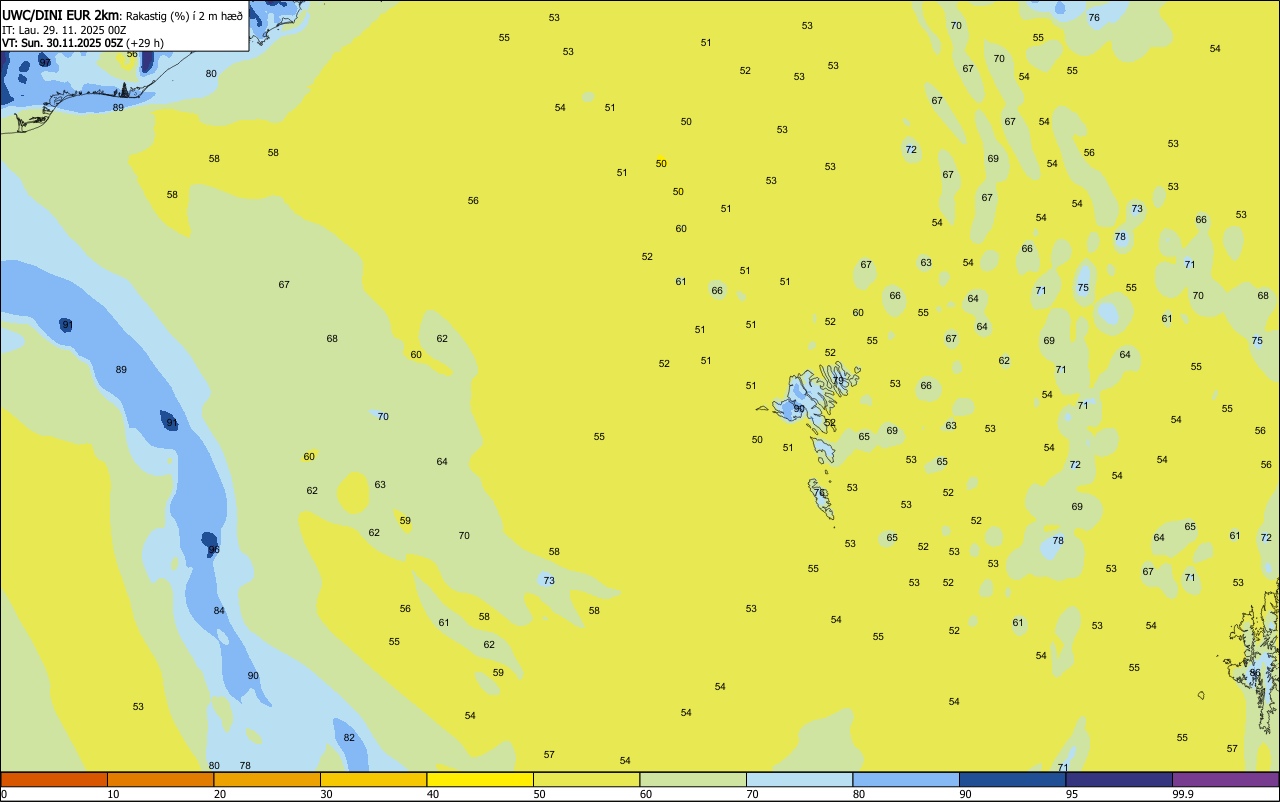This screenshot has width=1280, height=802.
Task: Select the 'VT: Sun. 30.11.2025 05Z (+29 h)' line
Action: pos(83,43)
